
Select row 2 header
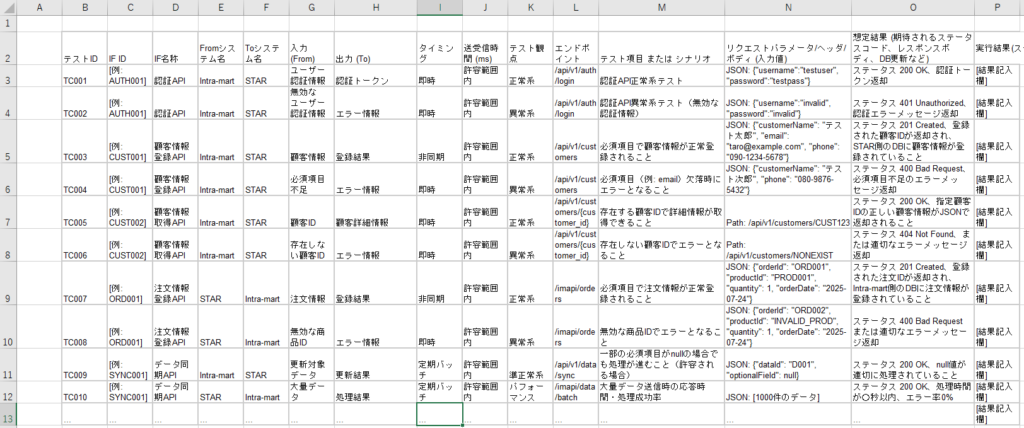click(7, 48)
